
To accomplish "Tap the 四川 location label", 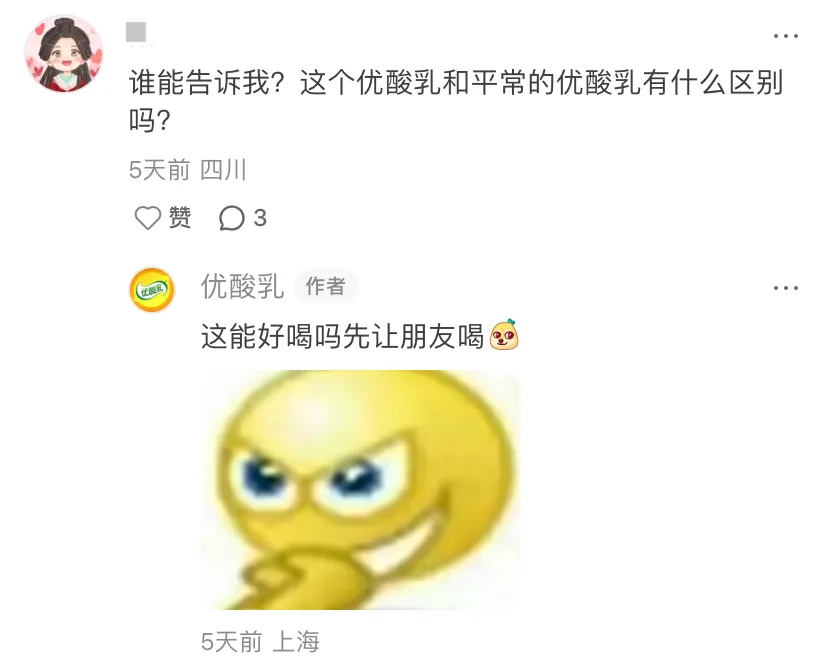I will [x=223, y=170].
